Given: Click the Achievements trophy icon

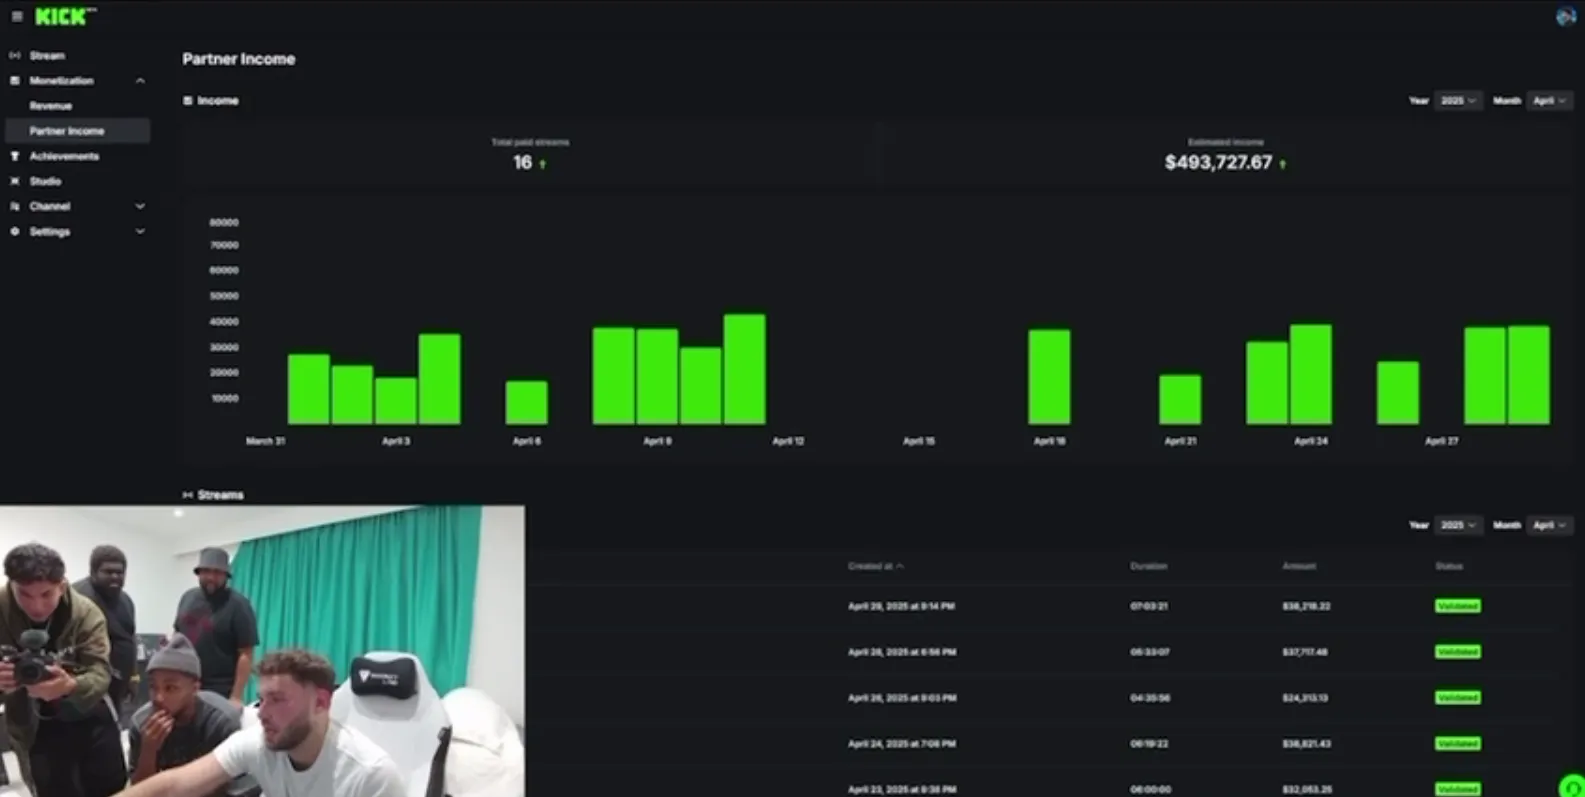Looking at the screenshot, I should click(15, 156).
